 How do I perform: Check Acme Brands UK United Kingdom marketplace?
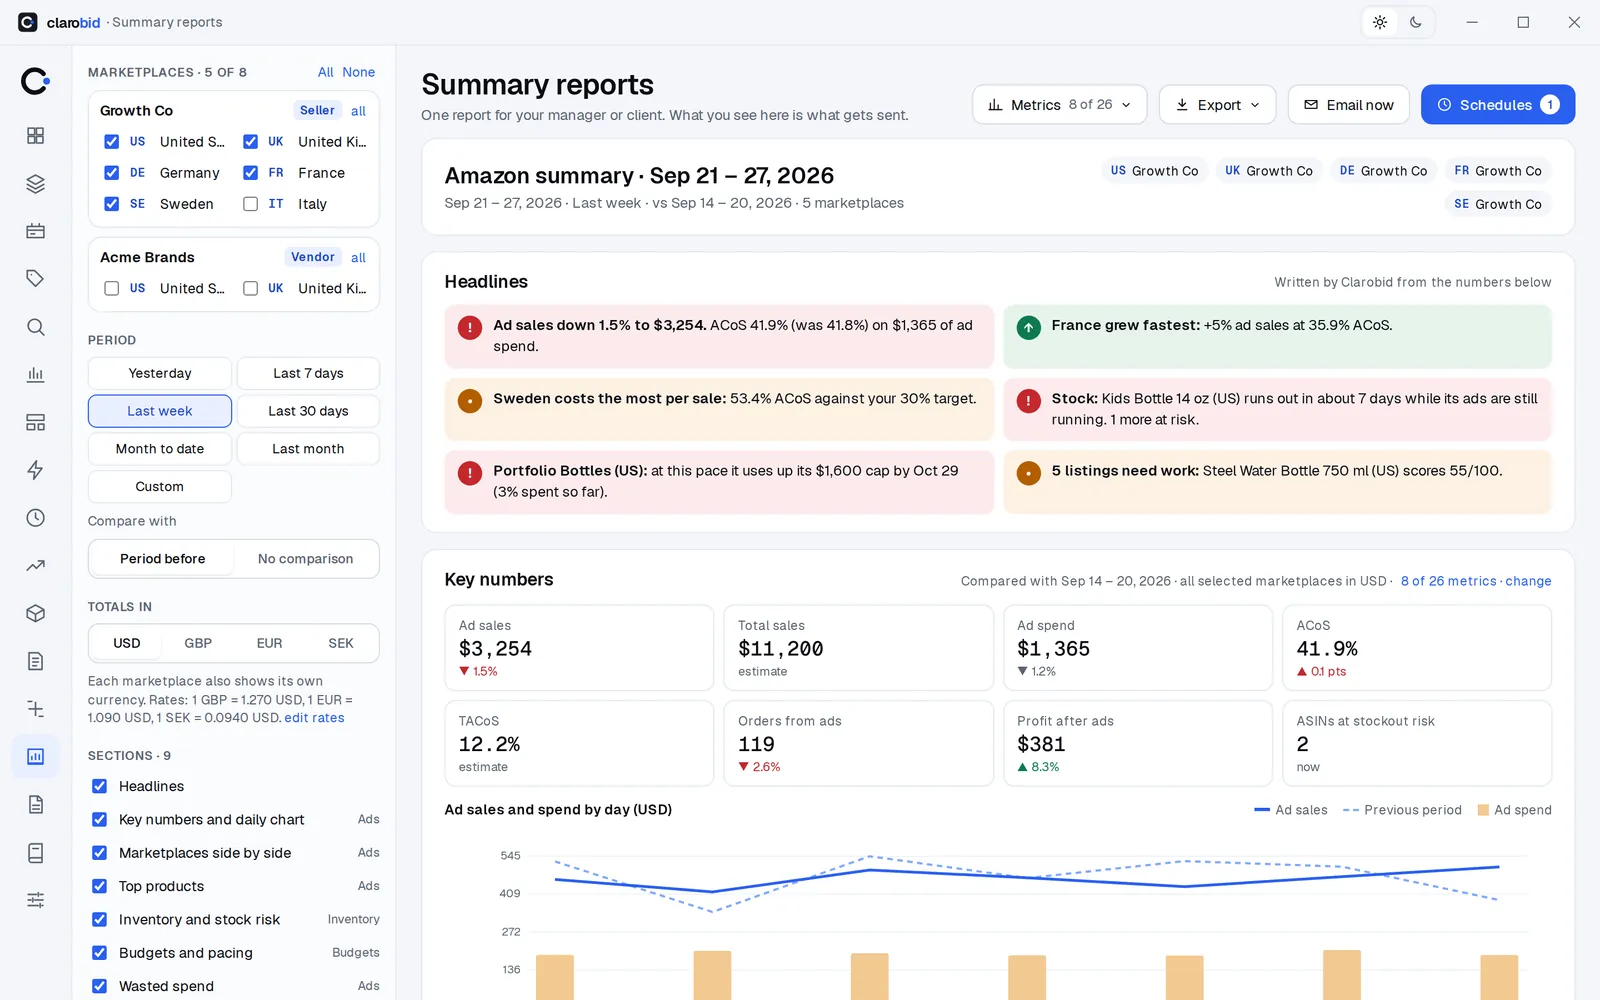pos(251,288)
